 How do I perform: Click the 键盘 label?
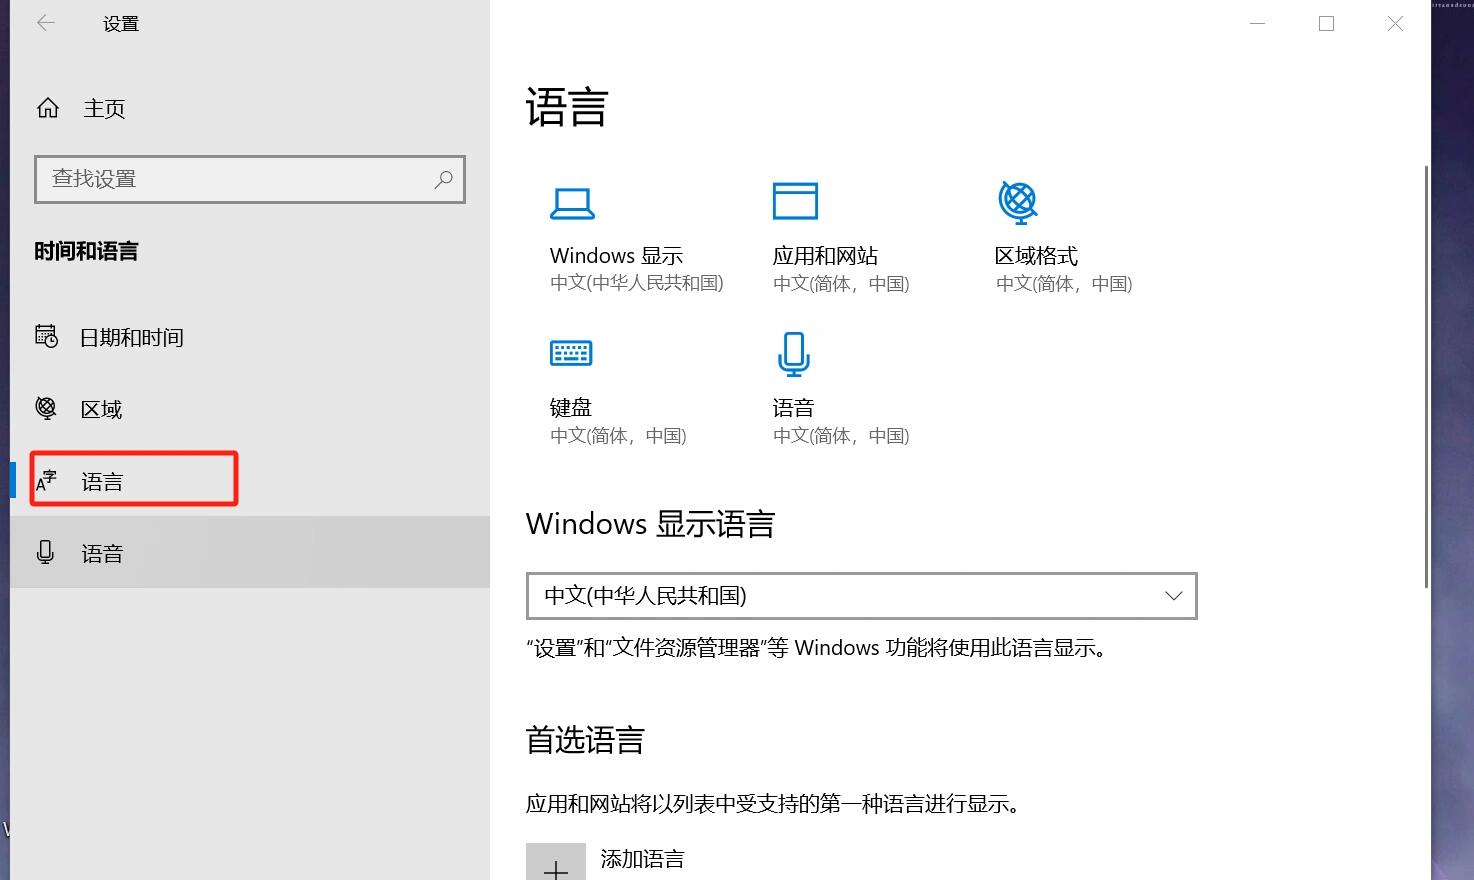pos(571,408)
